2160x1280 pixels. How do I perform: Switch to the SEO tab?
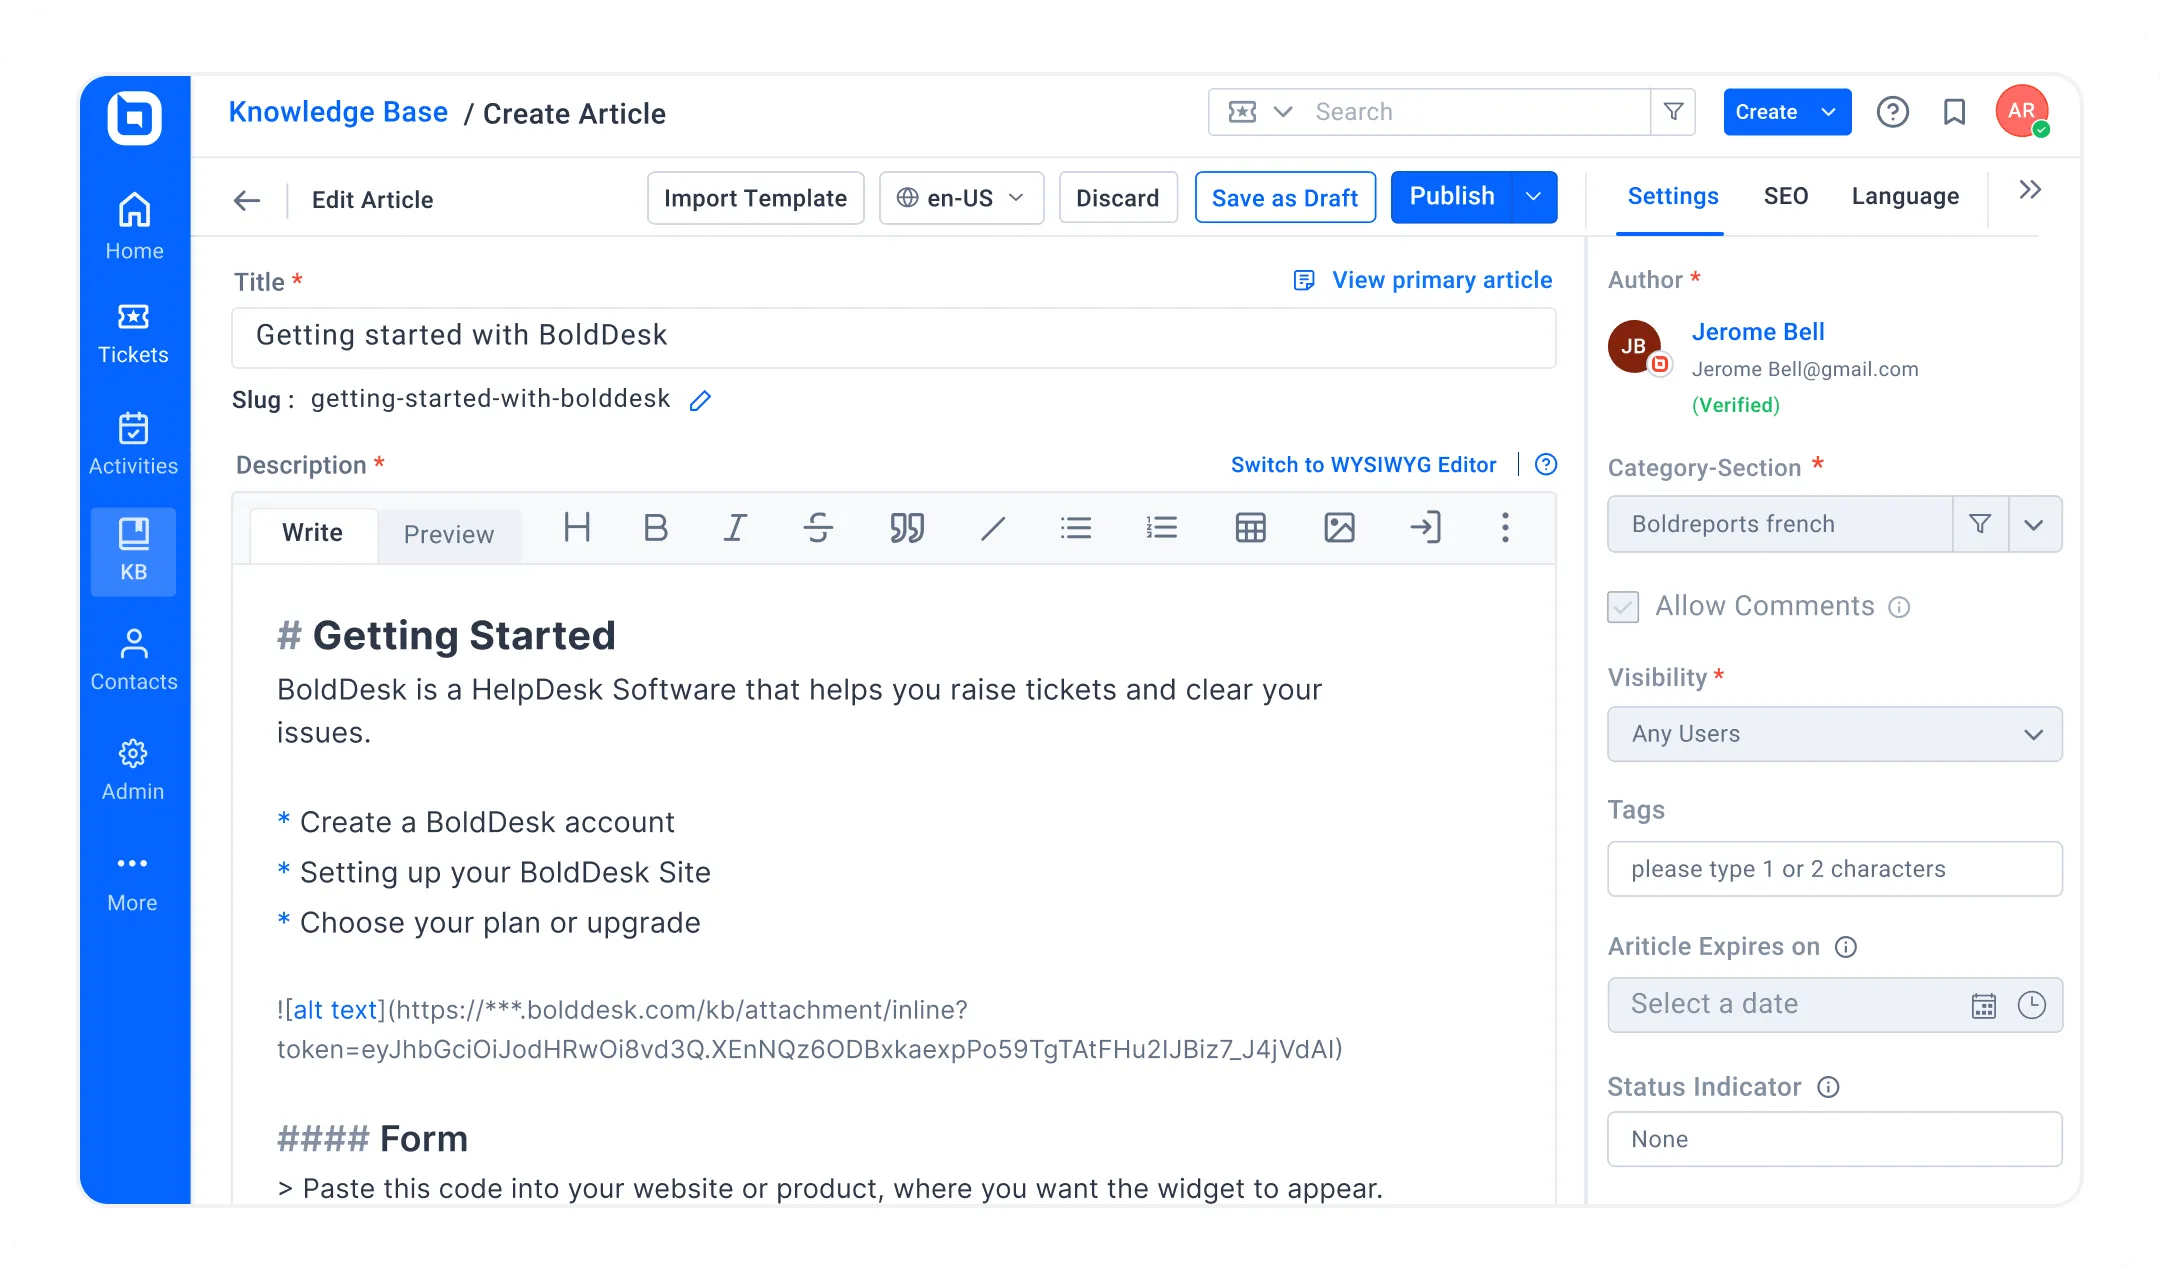(x=1786, y=196)
